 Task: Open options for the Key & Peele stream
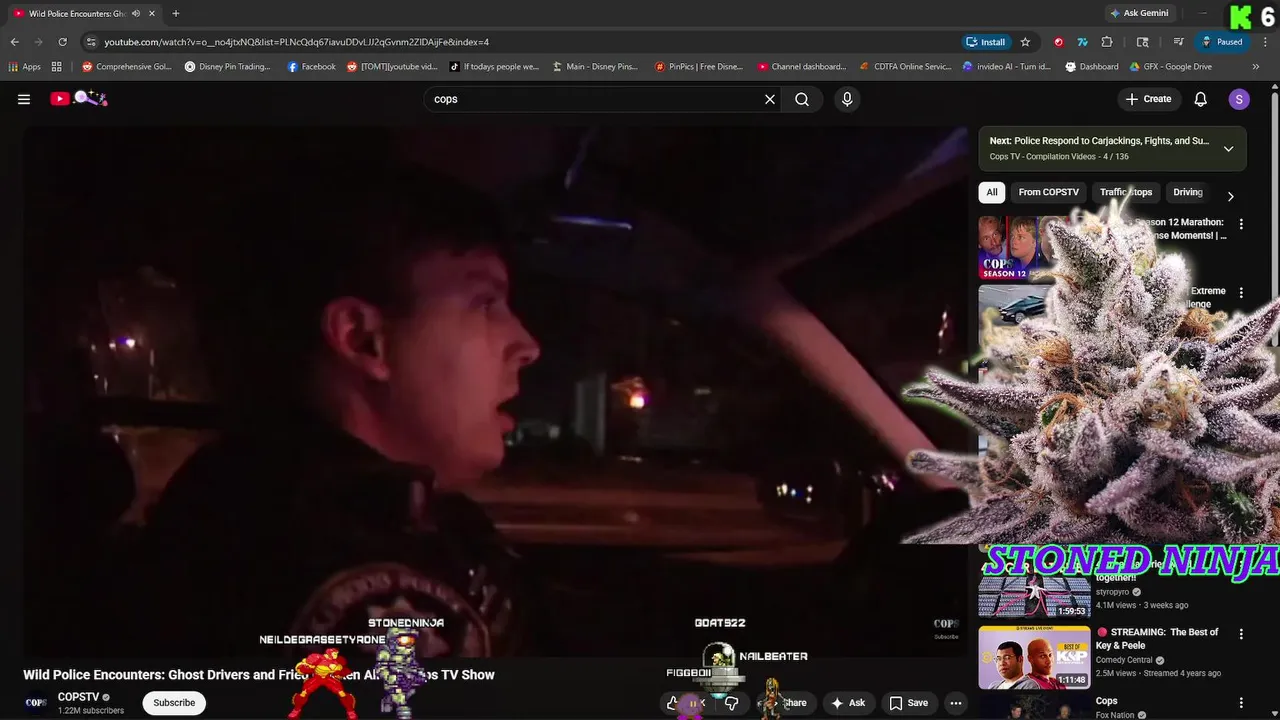click(x=1241, y=634)
